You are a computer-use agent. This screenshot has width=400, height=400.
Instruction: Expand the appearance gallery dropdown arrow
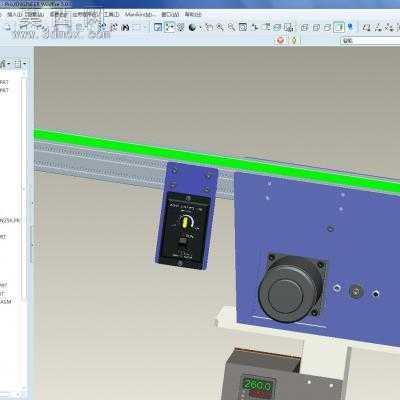click(x=200, y=28)
